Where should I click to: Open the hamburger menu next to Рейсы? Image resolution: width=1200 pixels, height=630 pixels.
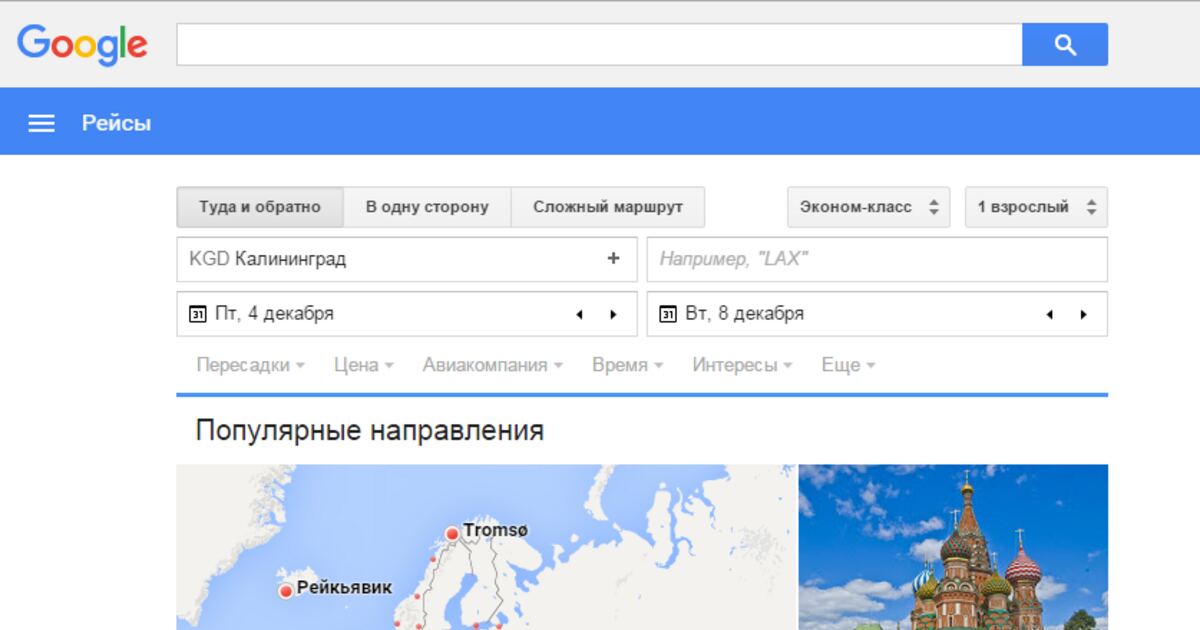click(41, 123)
